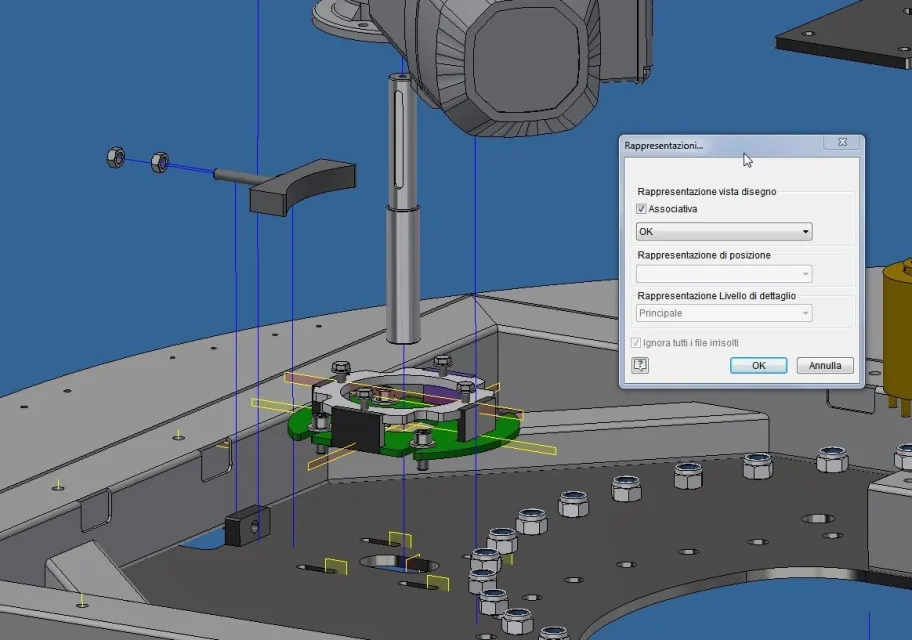Select the second hex nut near the handle rod
Viewport: 912px width, 640px height.
click(x=160, y=162)
